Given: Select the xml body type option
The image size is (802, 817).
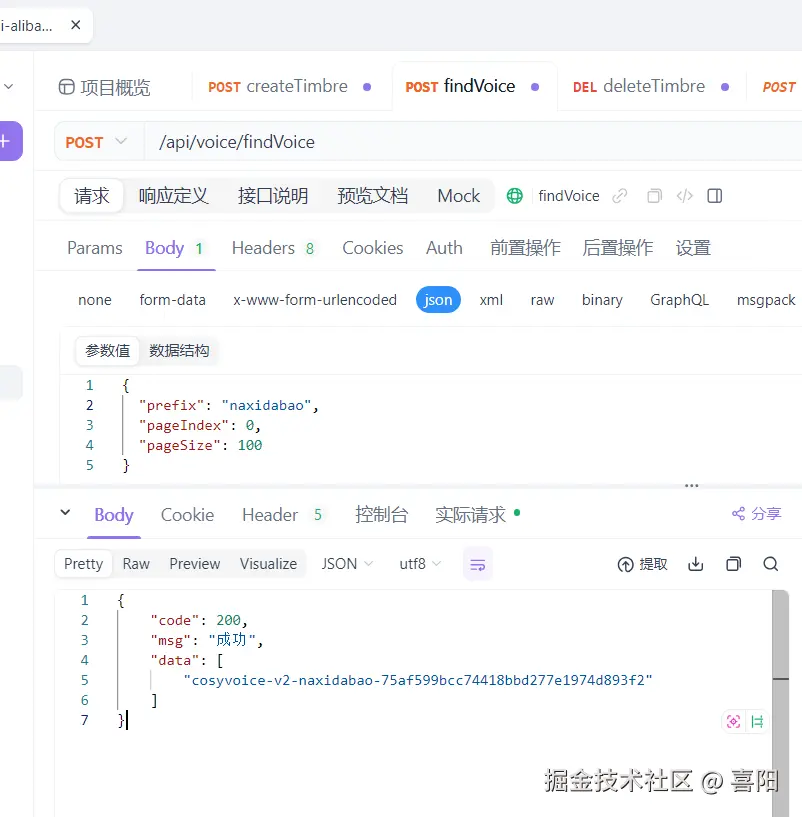Looking at the screenshot, I should 491,299.
